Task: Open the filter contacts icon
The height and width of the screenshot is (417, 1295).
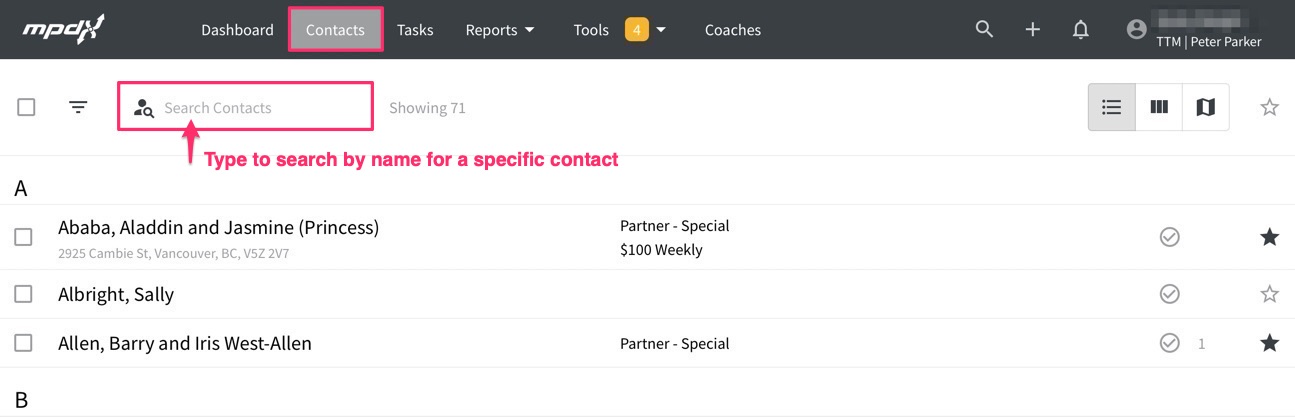Action: (79, 107)
